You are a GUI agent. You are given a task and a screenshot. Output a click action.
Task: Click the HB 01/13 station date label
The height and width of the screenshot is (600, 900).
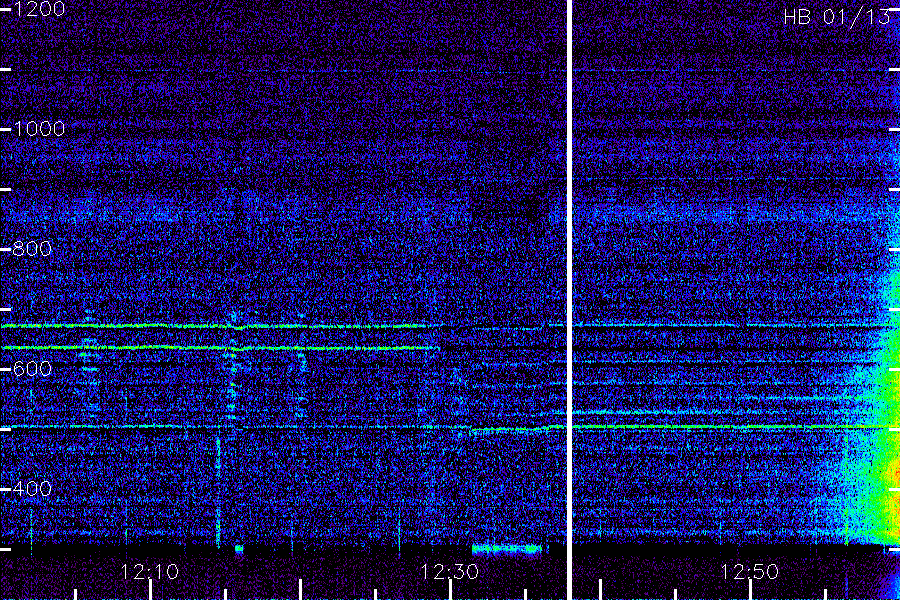coord(837,17)
